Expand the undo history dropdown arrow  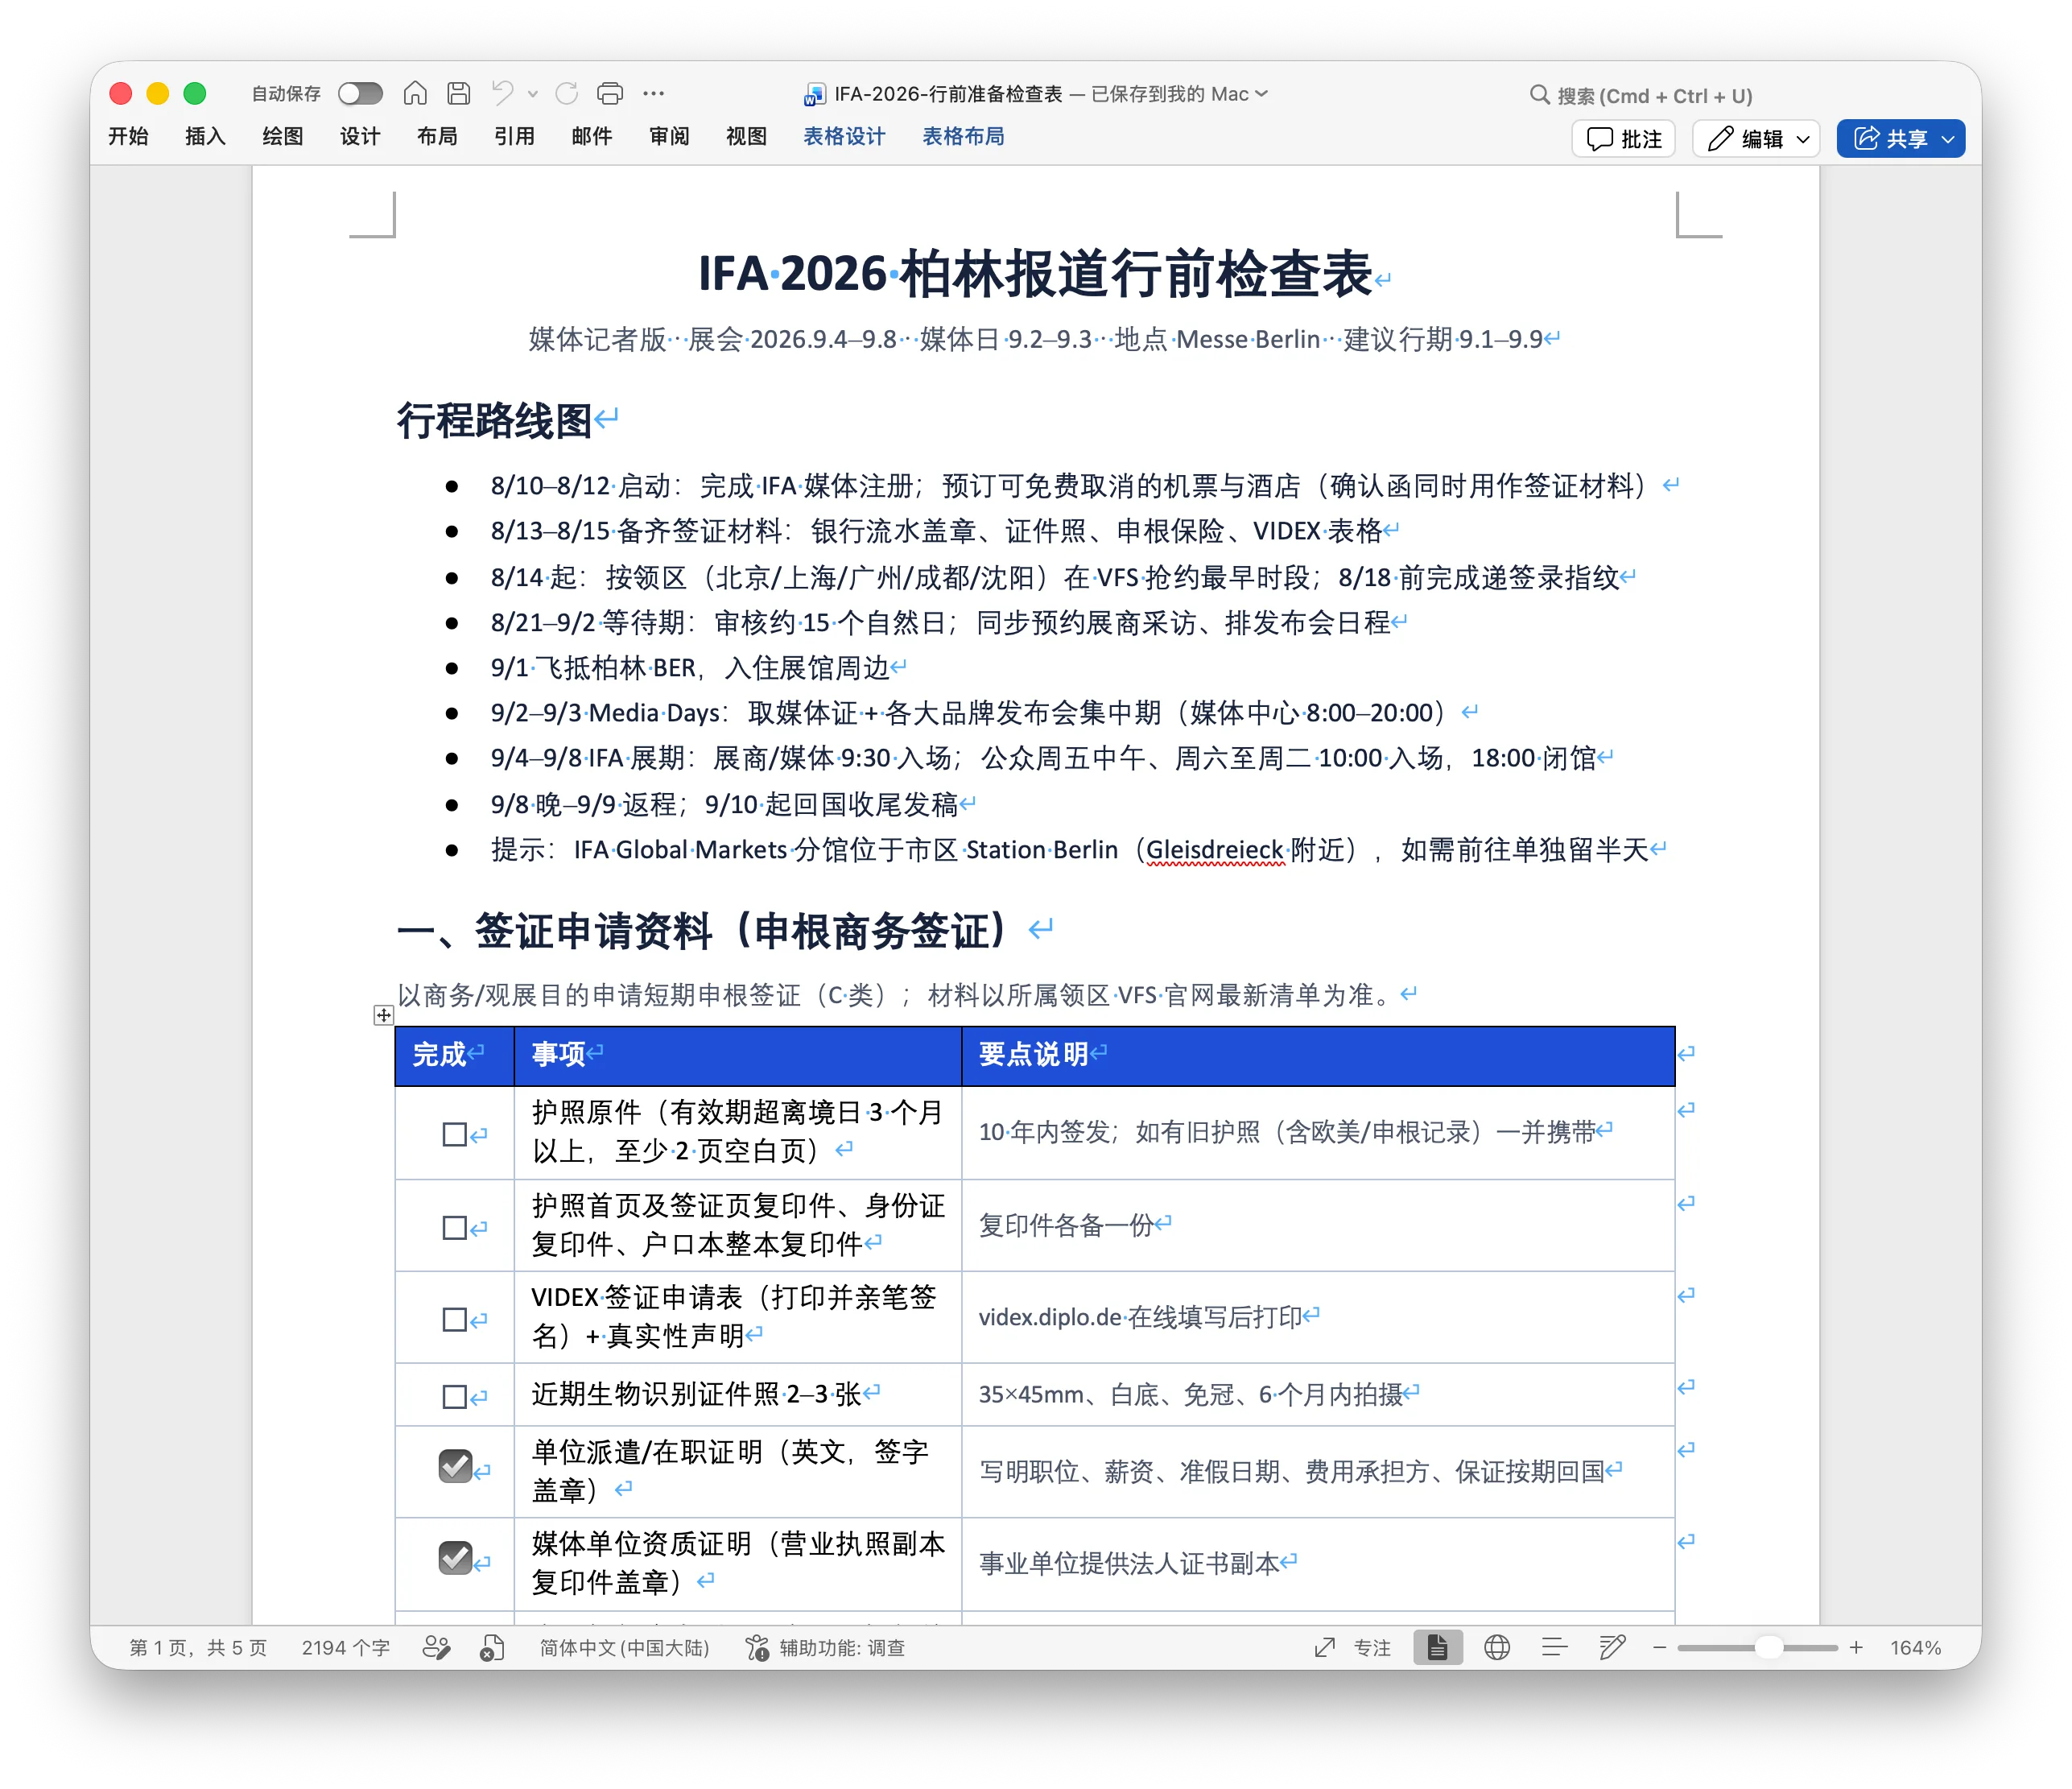pyautogui.click(x=533, y=94)
